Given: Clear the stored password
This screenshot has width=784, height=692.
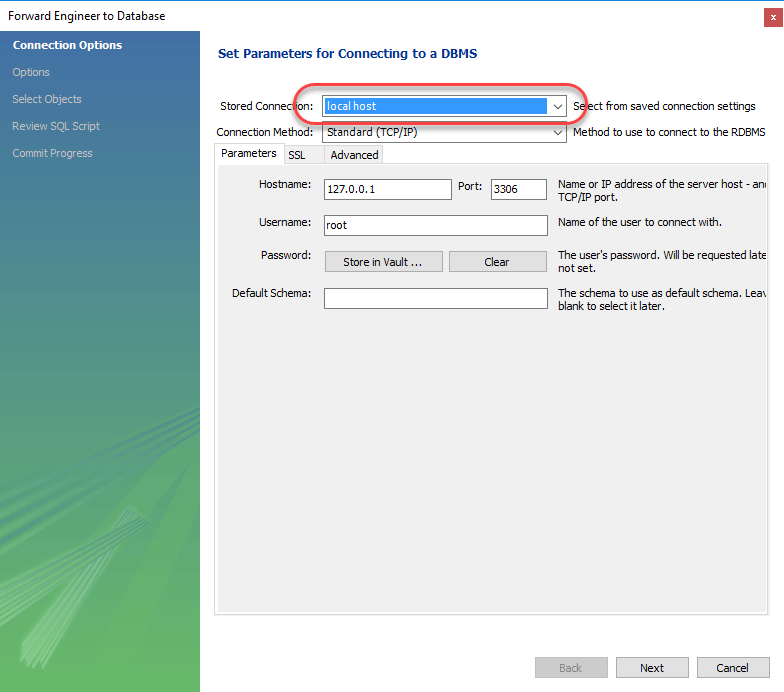Looking at the screenshot, I should point(497,262).
